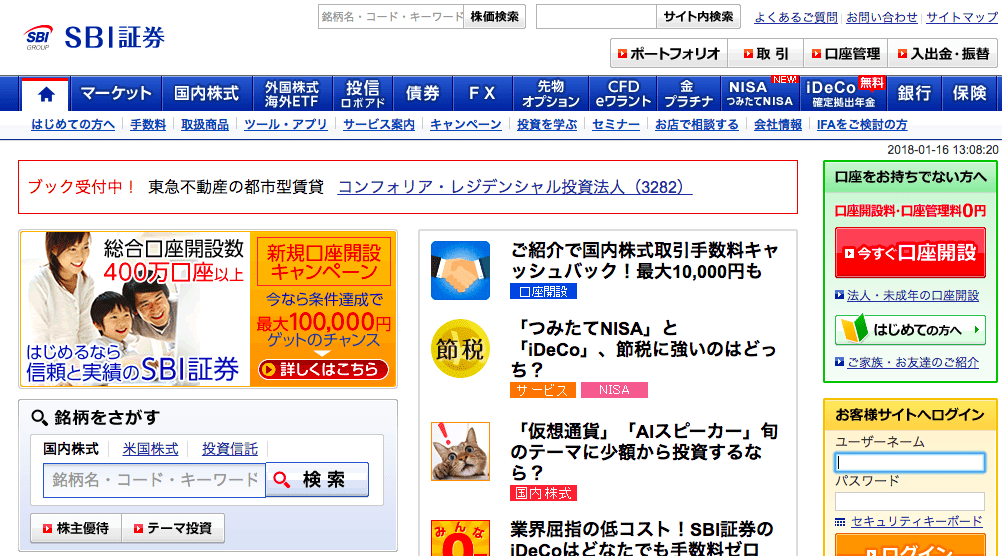Click the 節税 gold coin icon
The width and height of the screenshot is (1002, 556).
click(x=460, y=348)
